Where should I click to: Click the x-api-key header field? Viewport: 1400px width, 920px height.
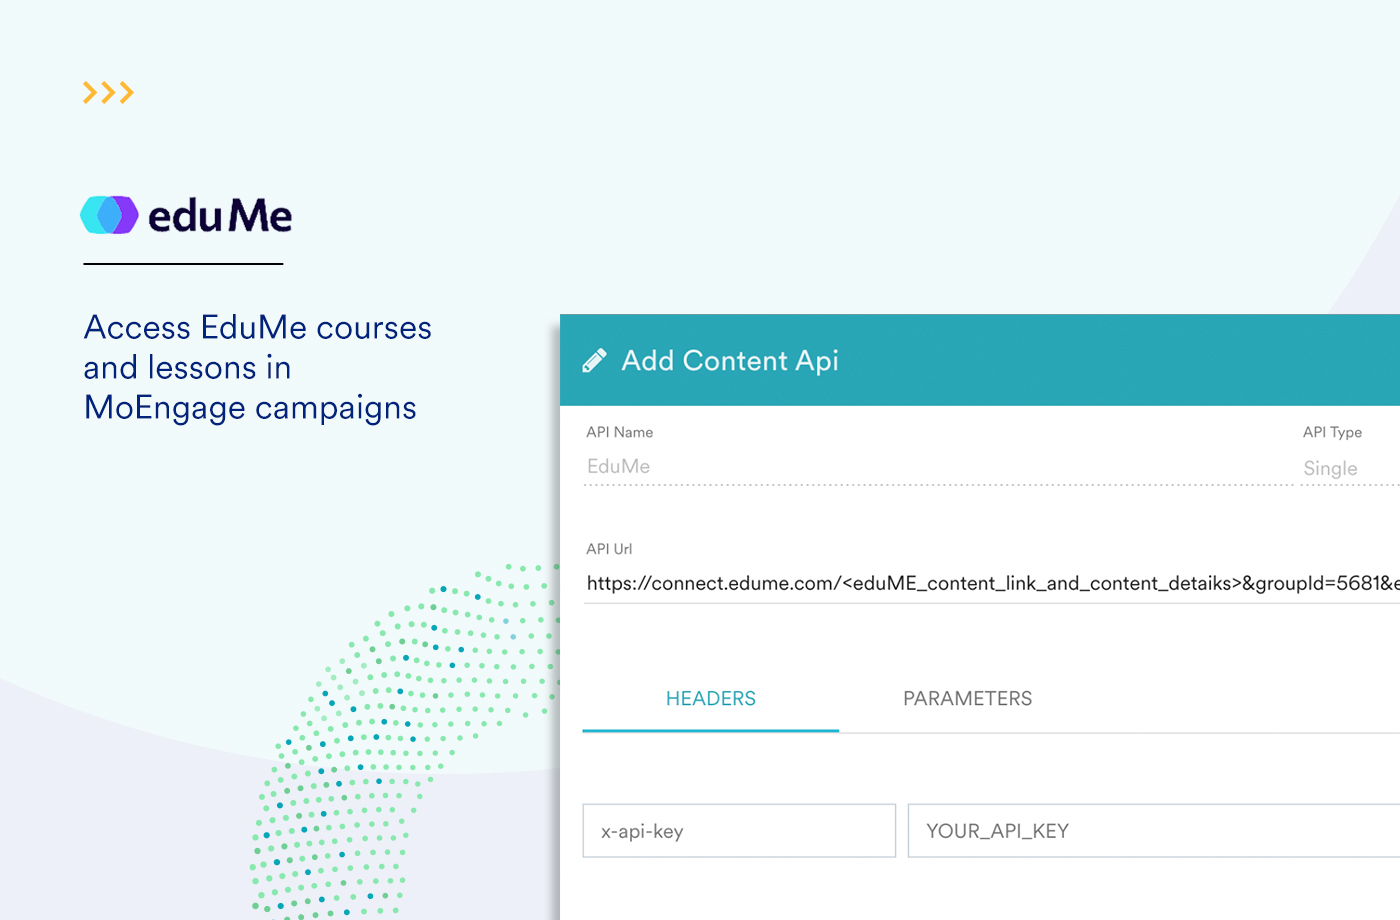[x=738, y=830]
